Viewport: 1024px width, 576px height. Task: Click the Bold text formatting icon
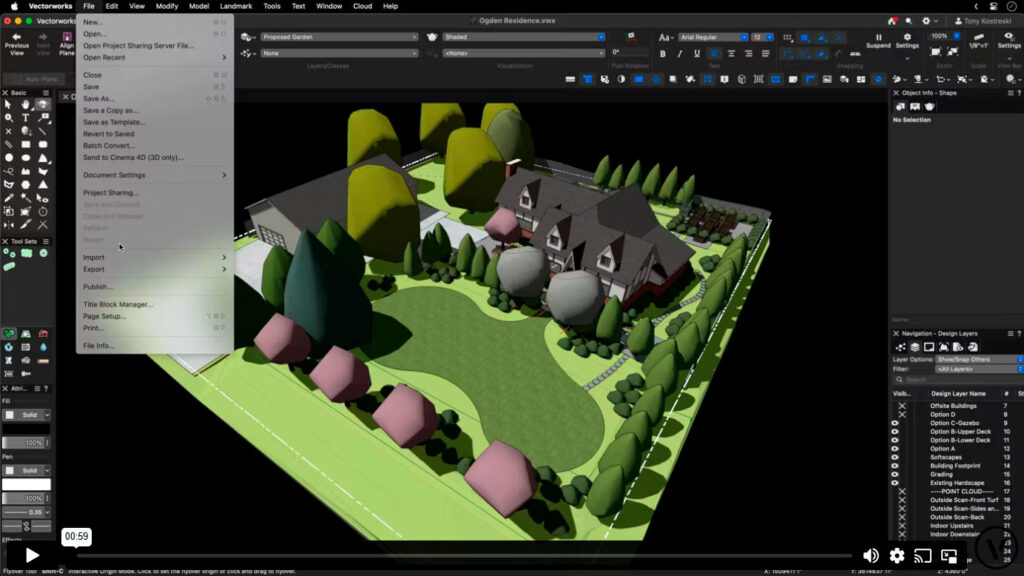point(662,53)
